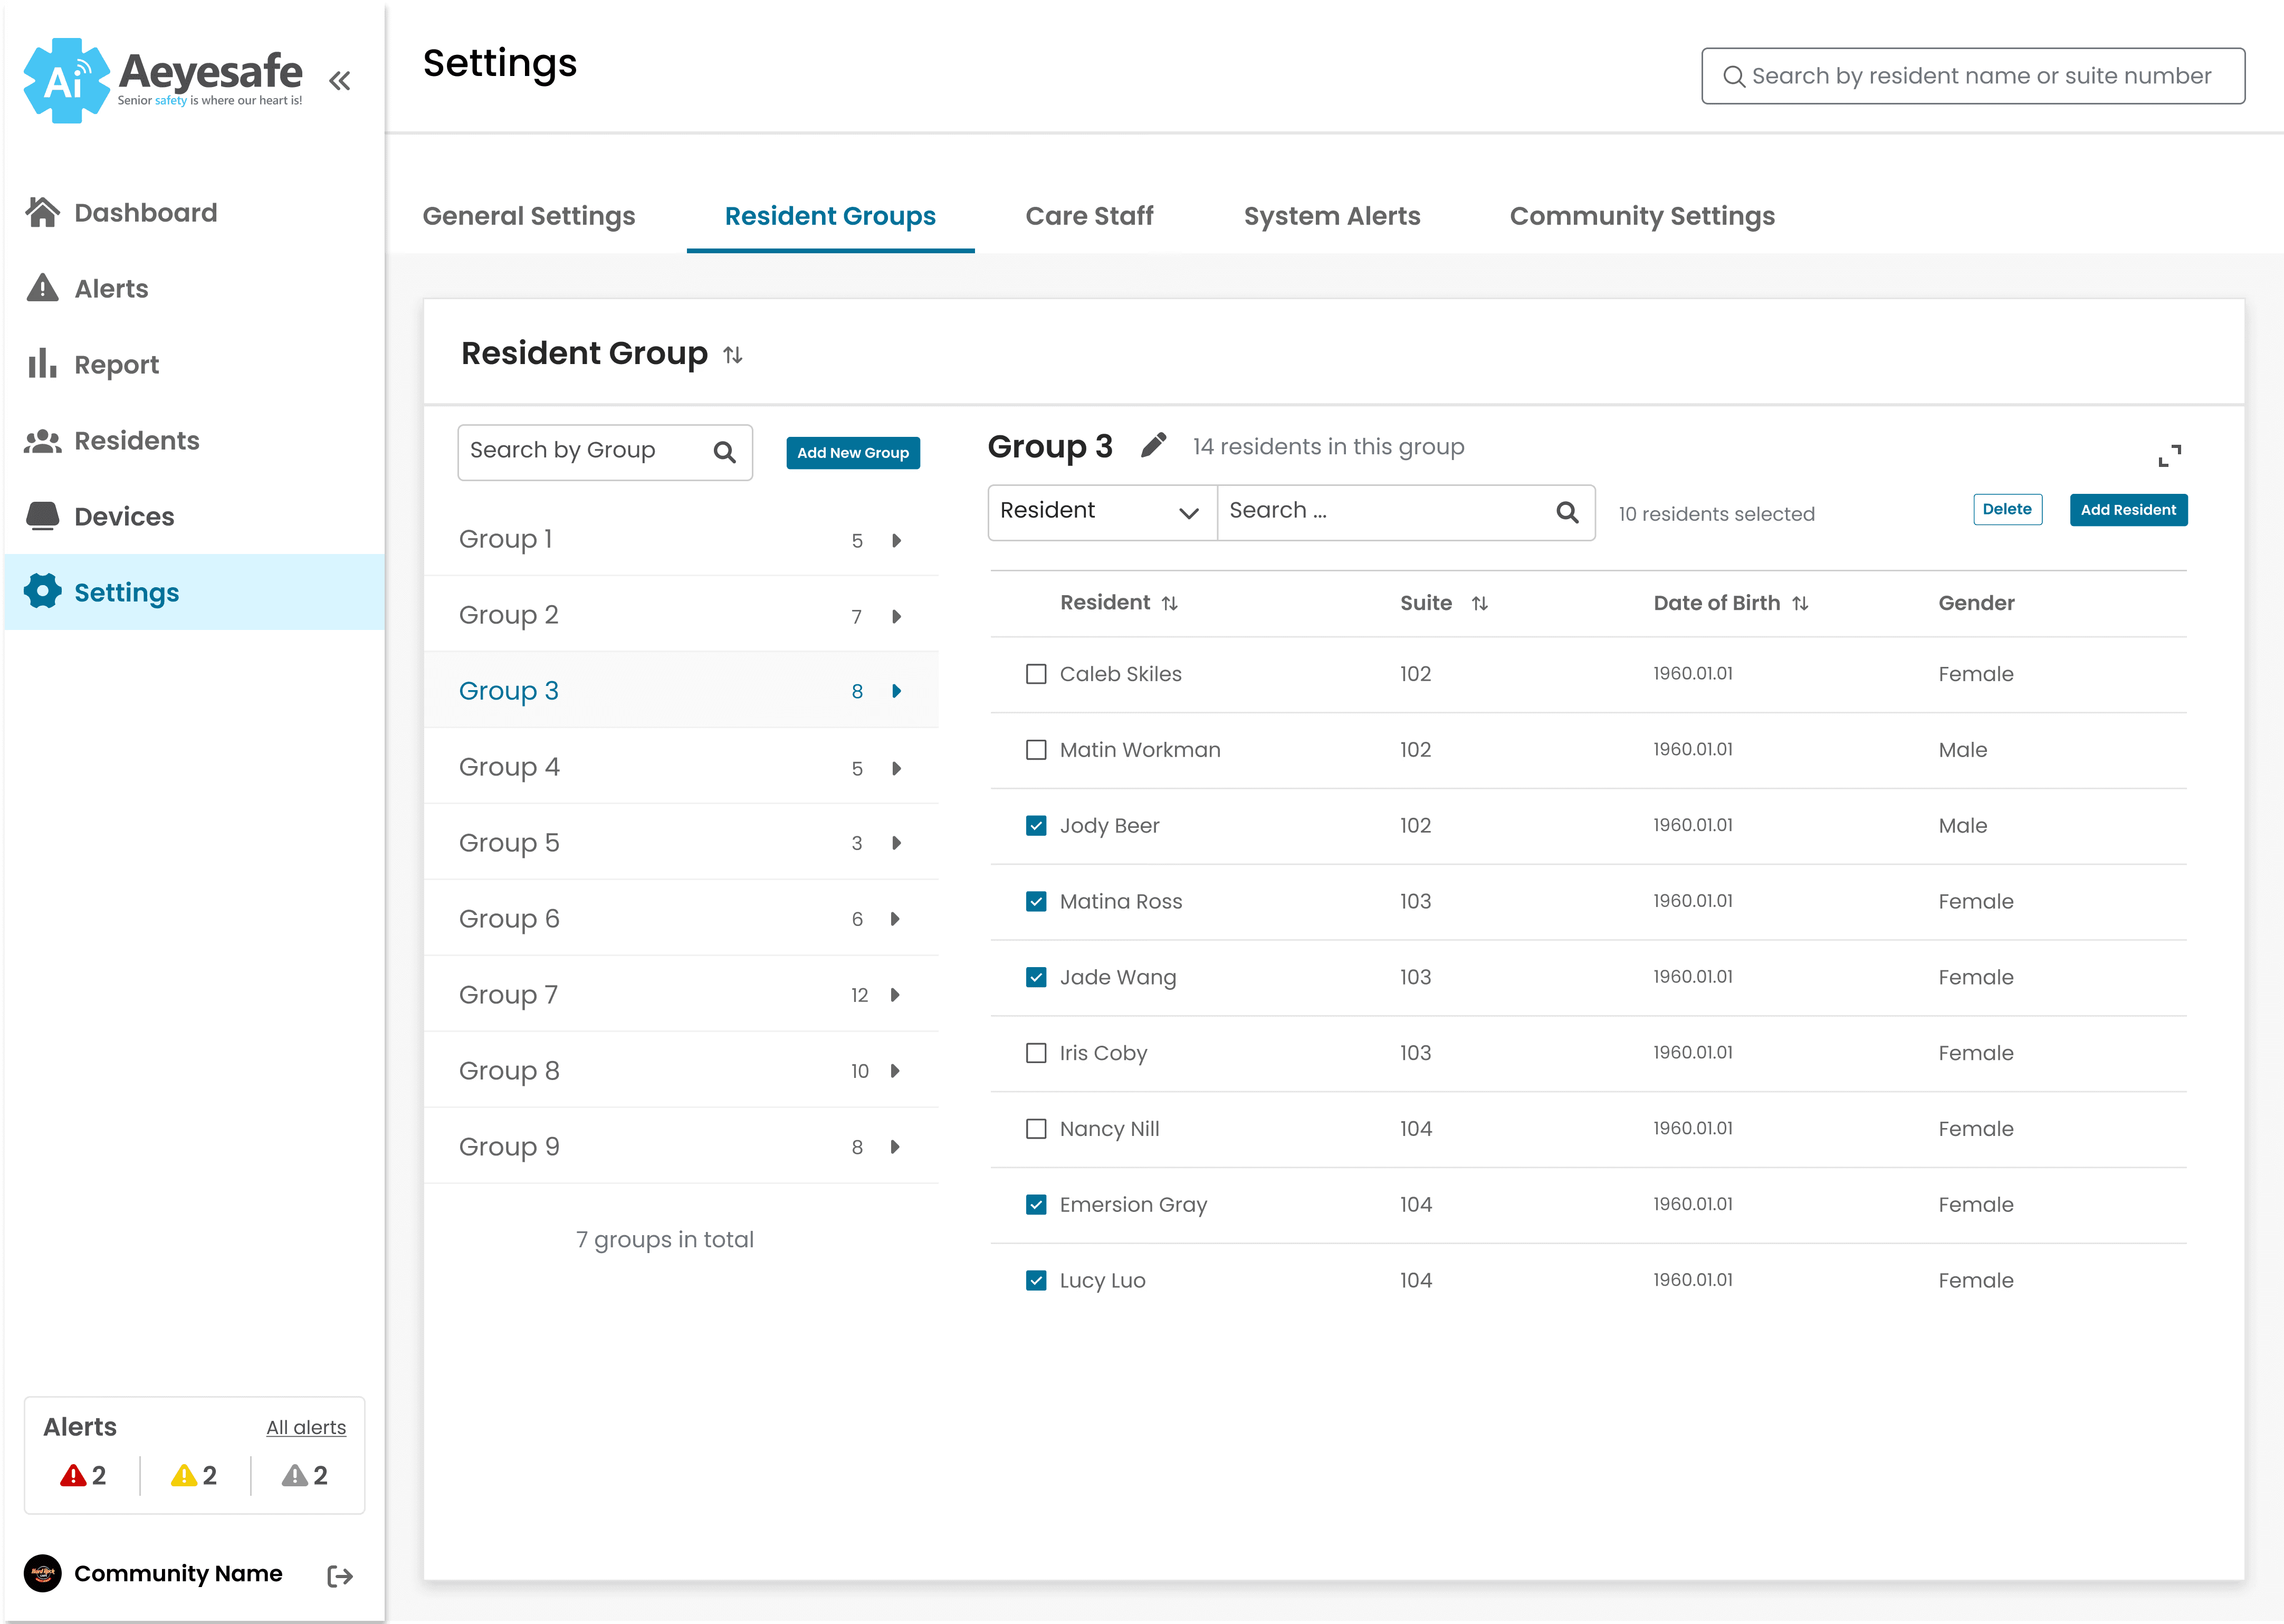
Task: Click the pencil icon to rename Group 3
Action: click(1153, 445)
